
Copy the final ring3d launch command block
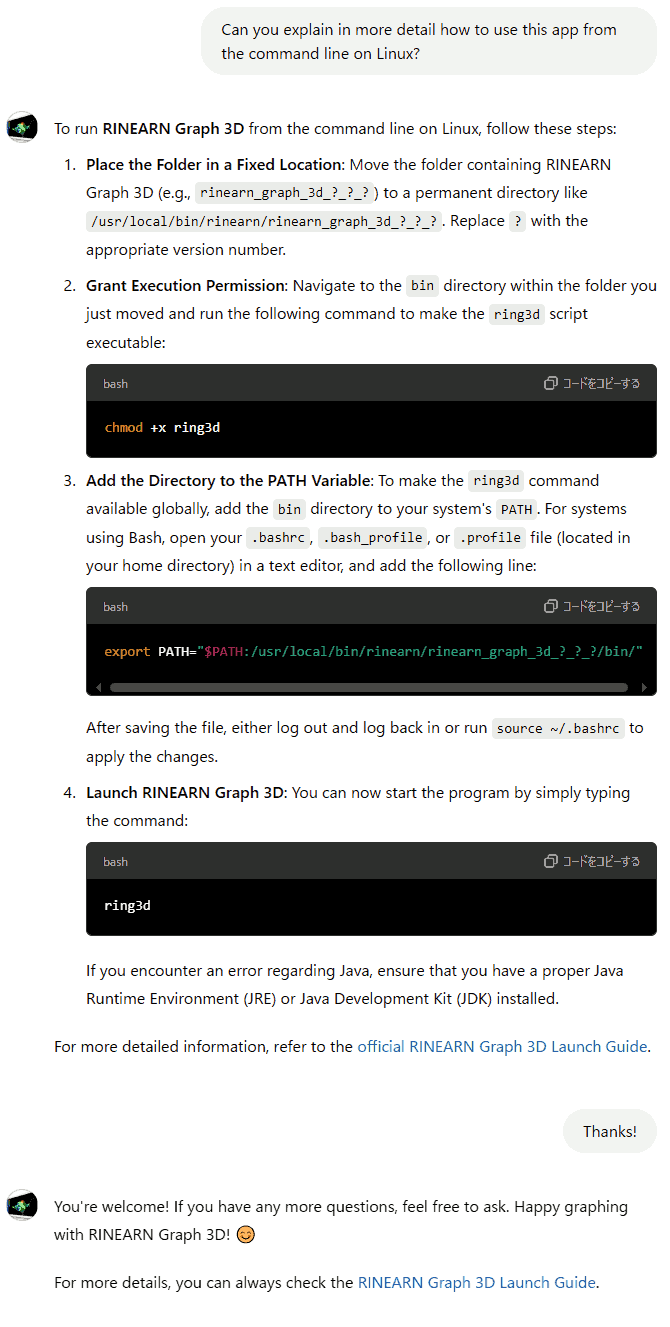[592, 861]
